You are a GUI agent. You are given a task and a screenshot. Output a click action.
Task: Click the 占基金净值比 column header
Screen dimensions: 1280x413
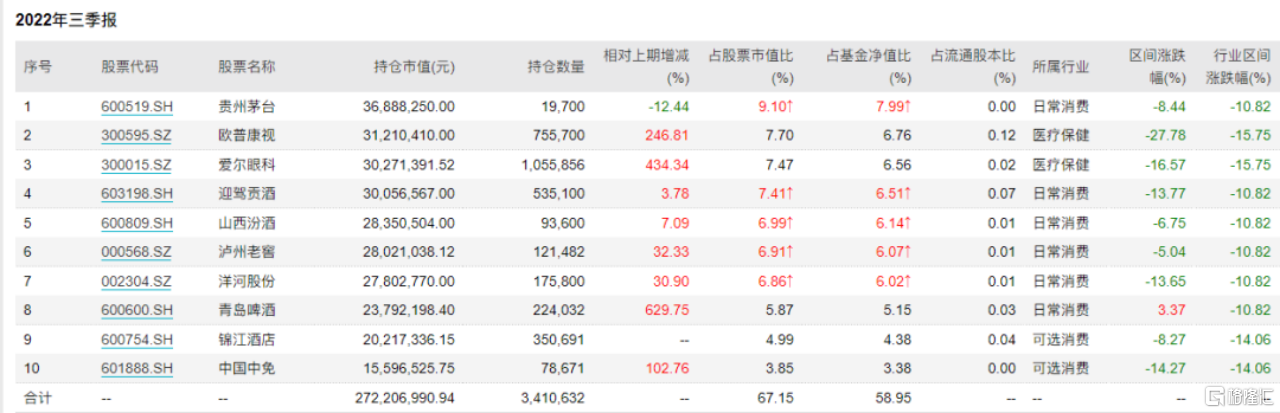pyautogui.click(x=869, y=67)
